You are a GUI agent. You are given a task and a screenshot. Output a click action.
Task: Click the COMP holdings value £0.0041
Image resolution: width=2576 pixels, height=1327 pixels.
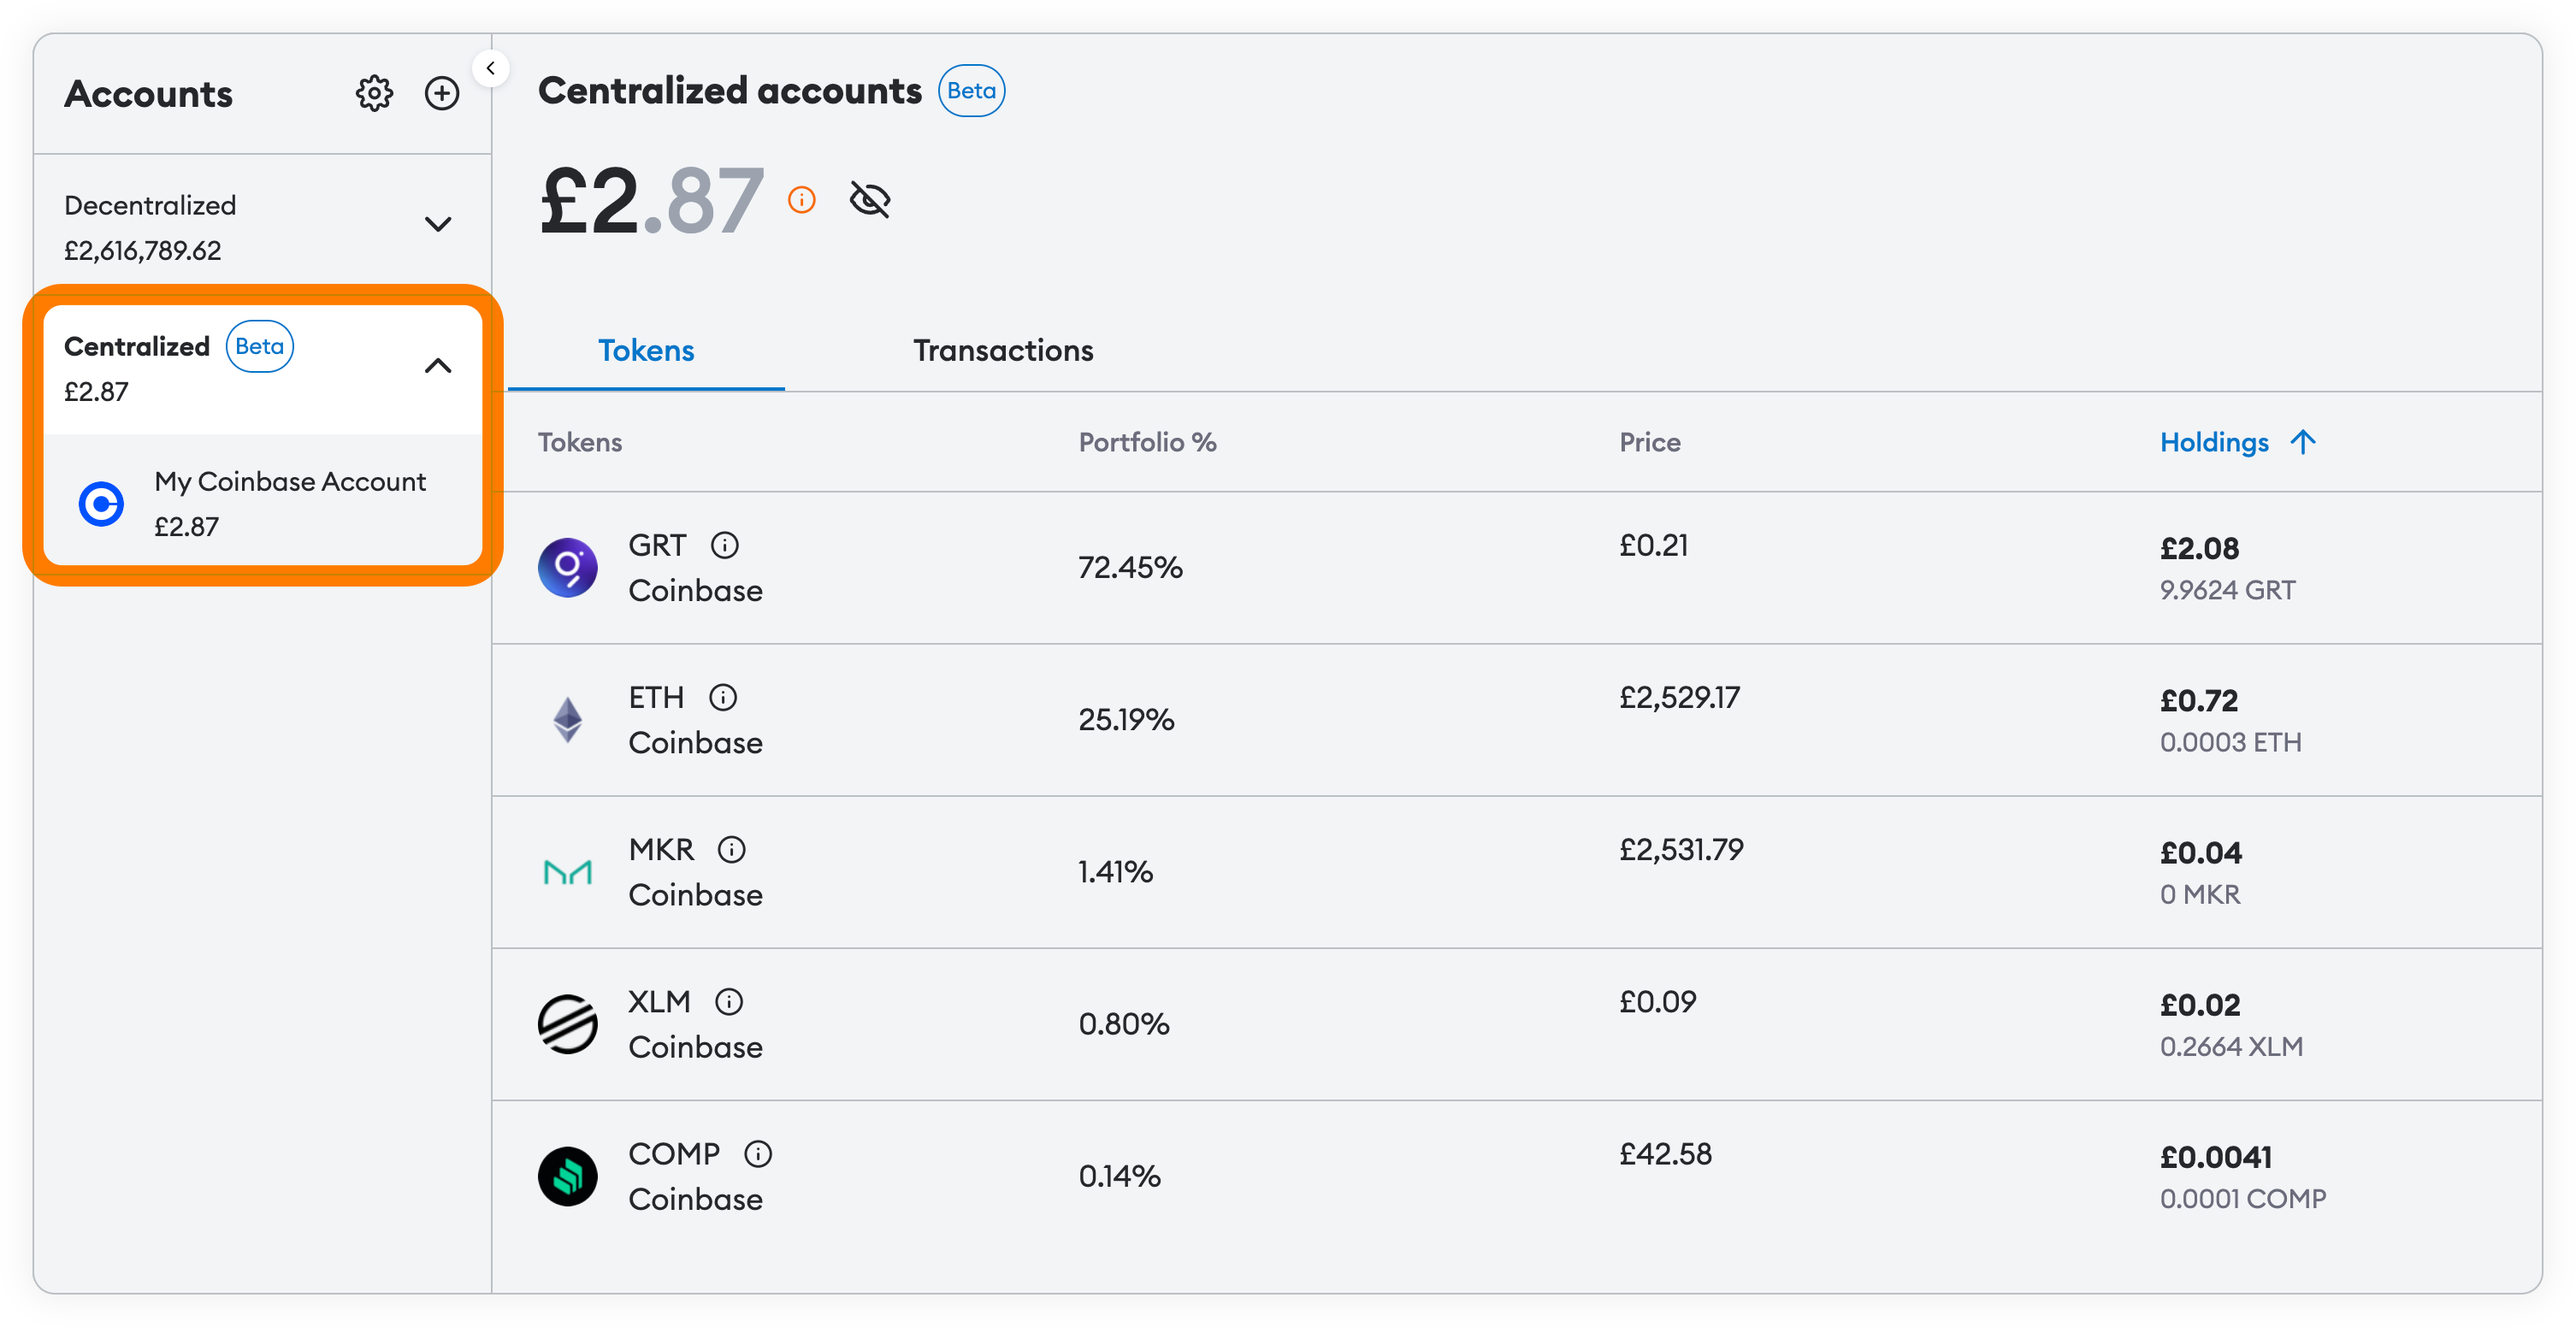tap(2215, 1157)
